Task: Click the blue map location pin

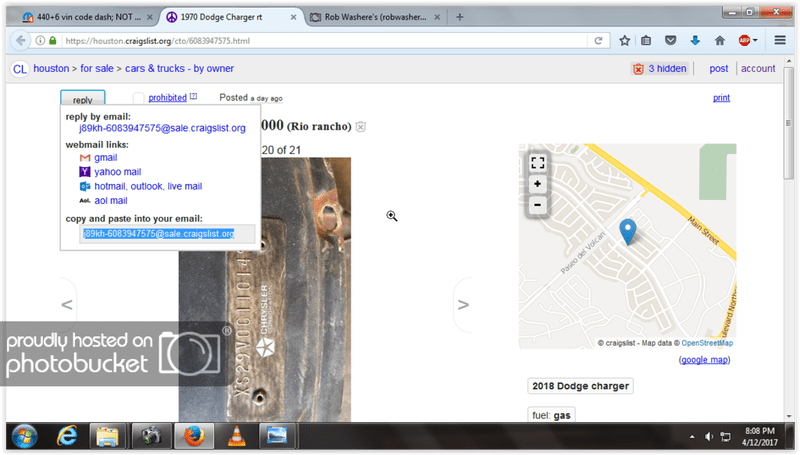Action: [x=628, y=231]
